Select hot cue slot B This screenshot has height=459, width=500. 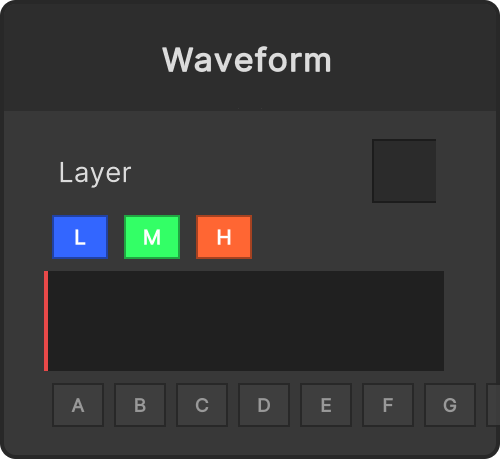pos(140,405)
